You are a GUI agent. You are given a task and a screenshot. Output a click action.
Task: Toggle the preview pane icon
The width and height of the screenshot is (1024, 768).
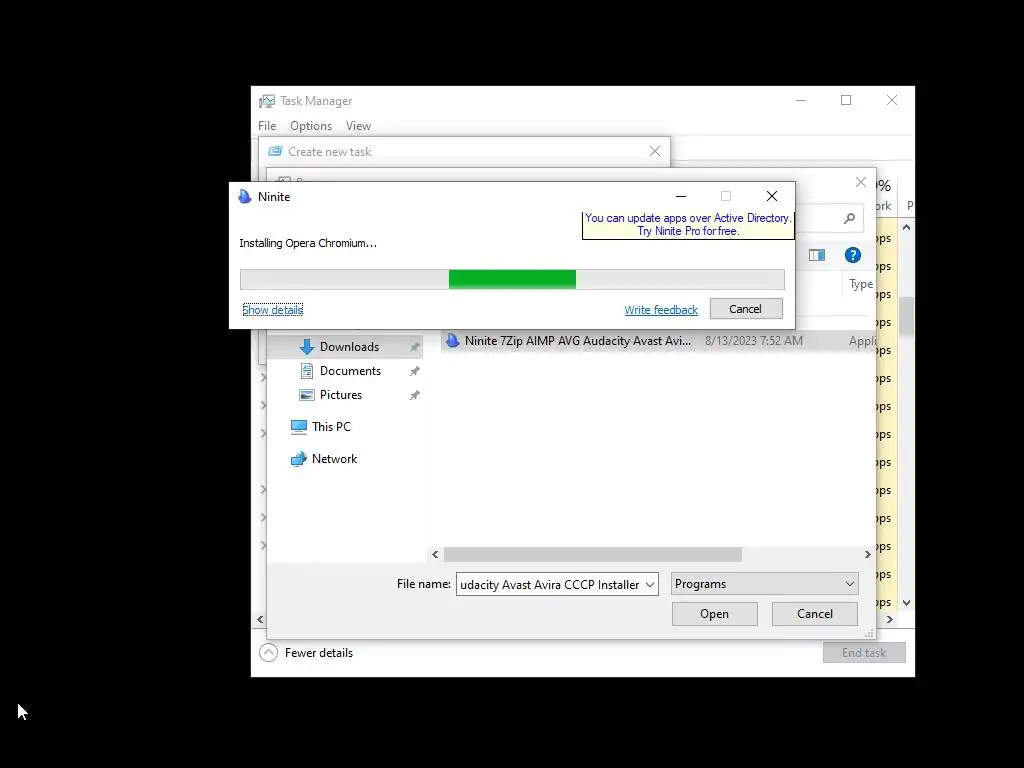pyautogui.click(x=817, y=255)
